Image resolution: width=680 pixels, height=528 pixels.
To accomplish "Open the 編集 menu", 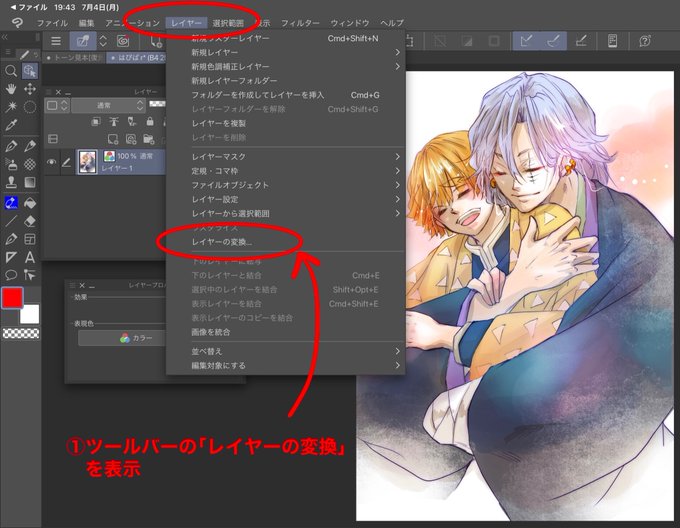I will pos(86,23).
